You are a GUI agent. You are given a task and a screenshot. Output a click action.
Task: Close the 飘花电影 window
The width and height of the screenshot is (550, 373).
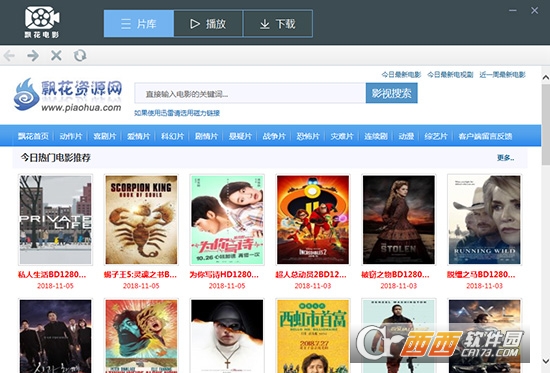coord(534,11)
